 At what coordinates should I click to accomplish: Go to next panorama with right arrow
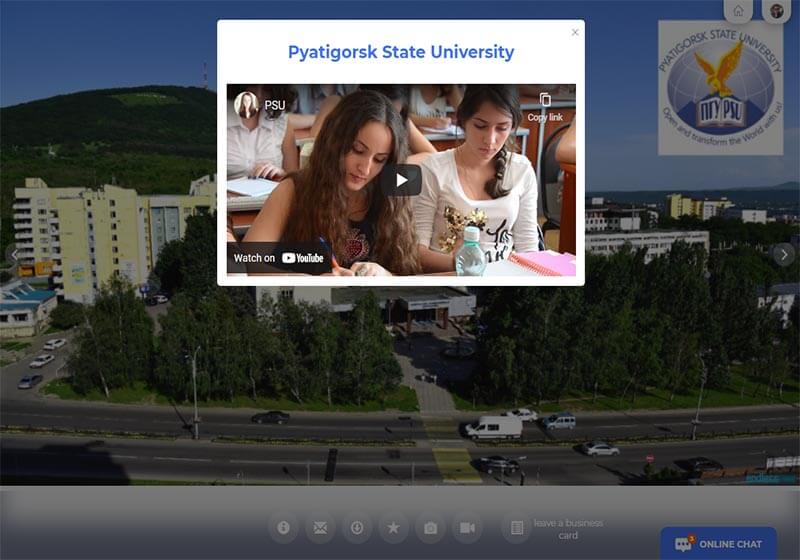(784, 254)
